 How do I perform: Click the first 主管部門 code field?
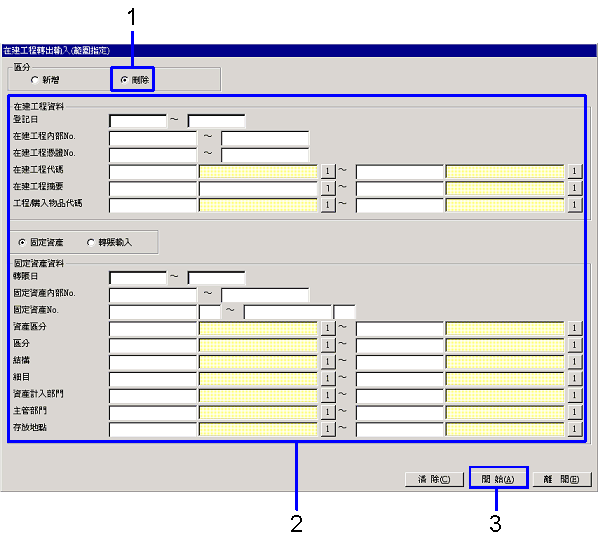pos(153,412)
